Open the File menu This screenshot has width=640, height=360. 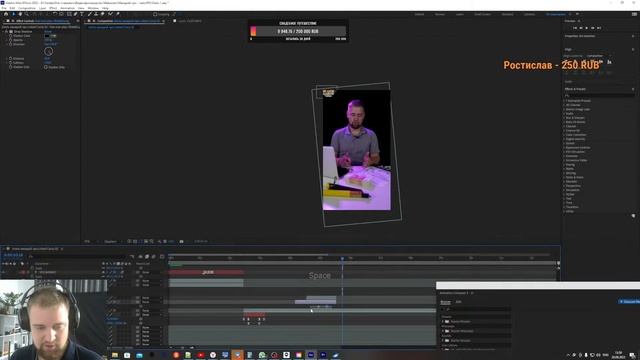click(x=4, y=8)
